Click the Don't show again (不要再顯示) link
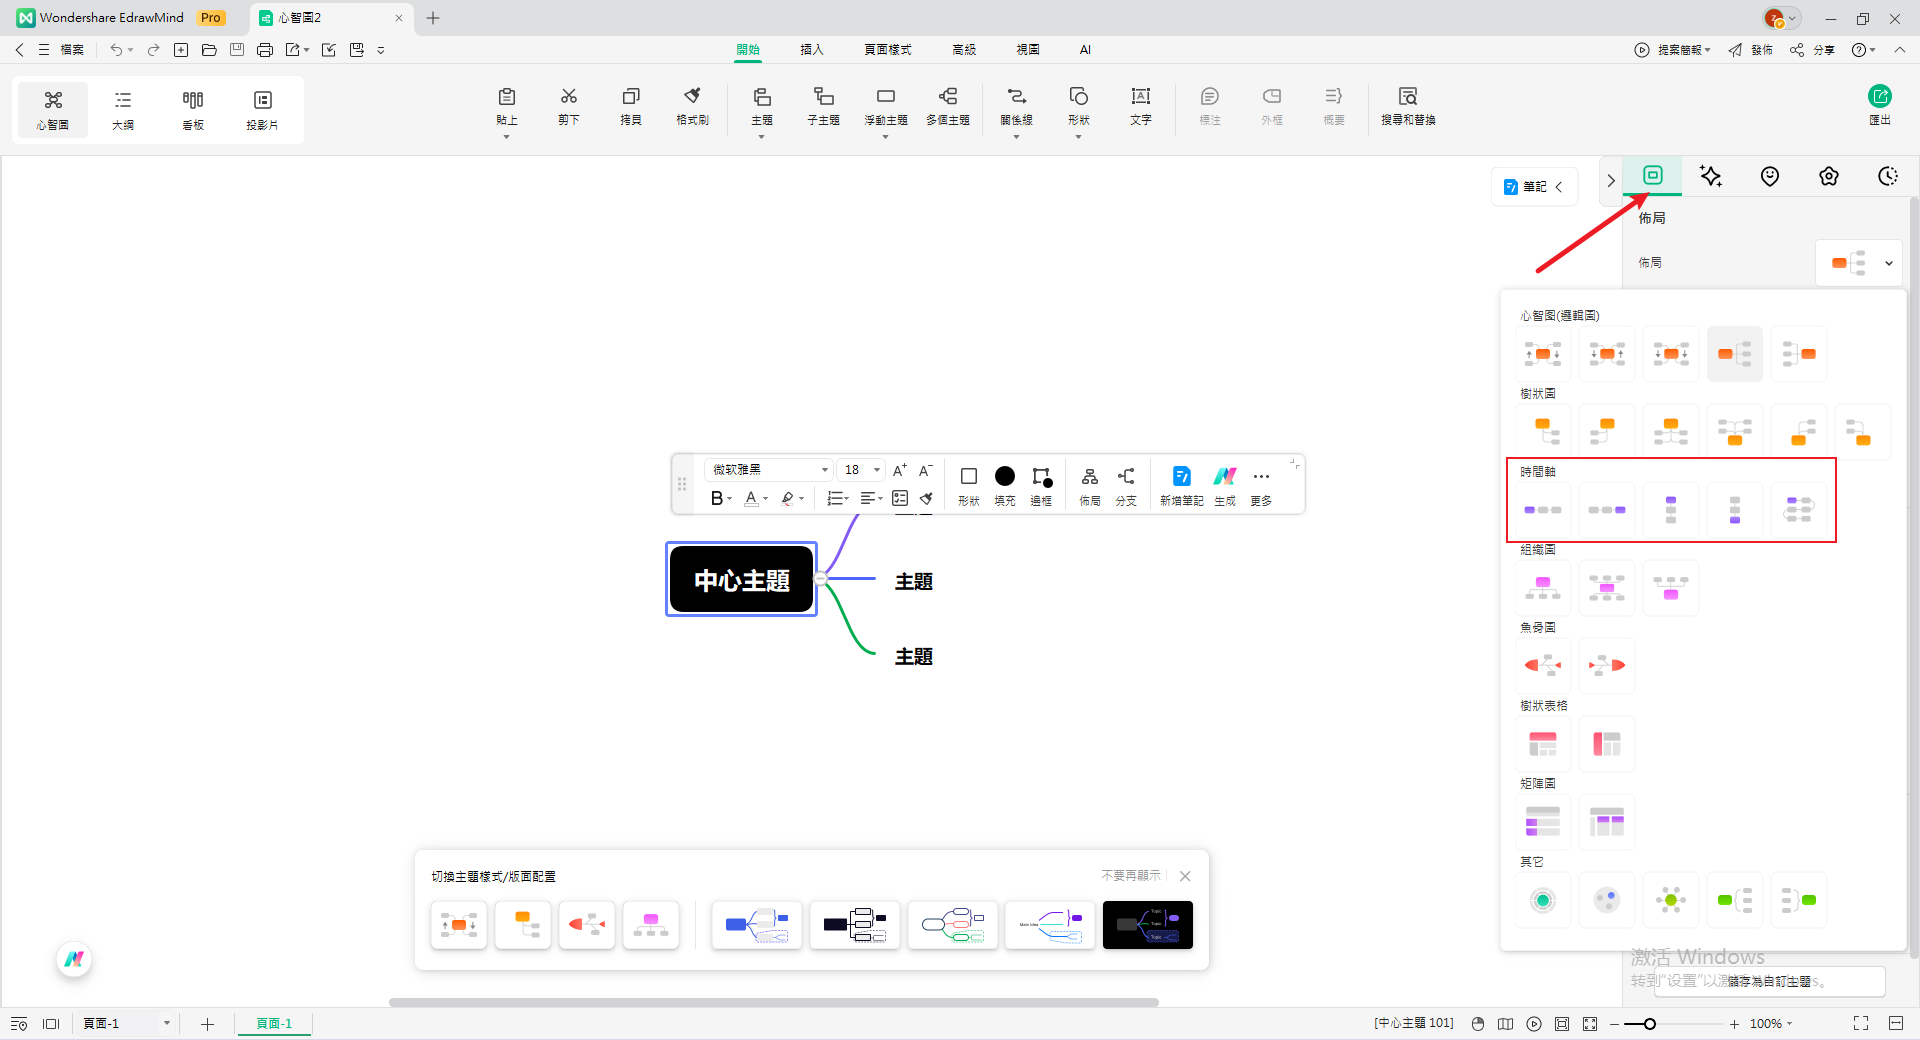 point(1130,876)
